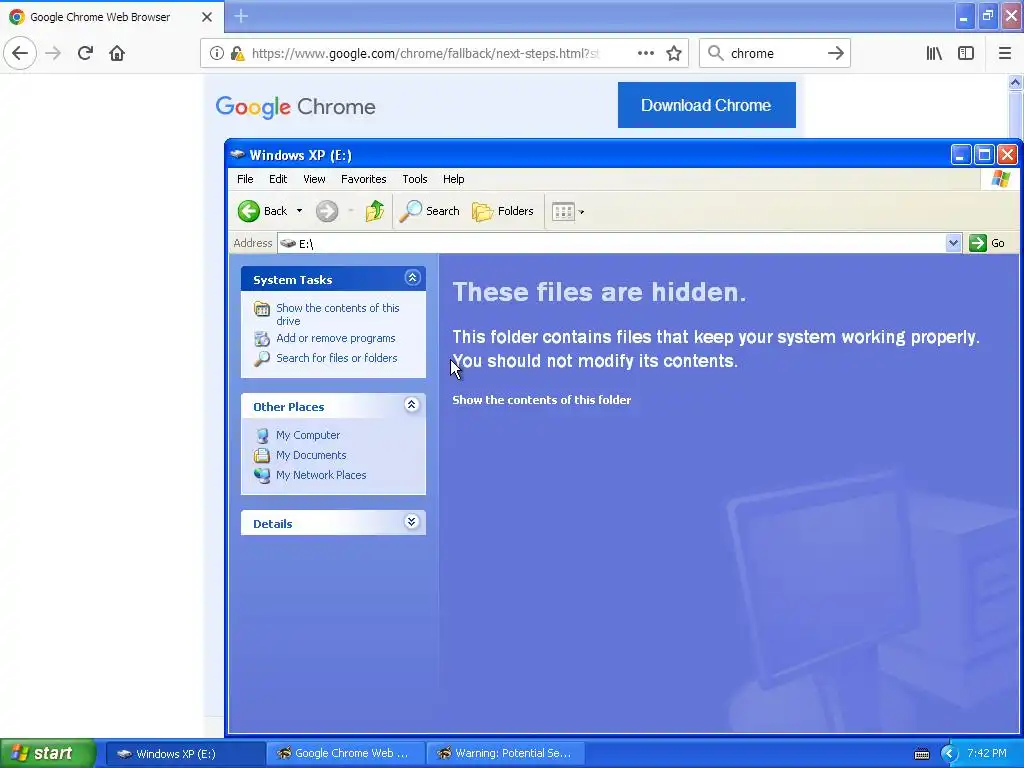Click the browser forward arrow button

pos(53,53)
